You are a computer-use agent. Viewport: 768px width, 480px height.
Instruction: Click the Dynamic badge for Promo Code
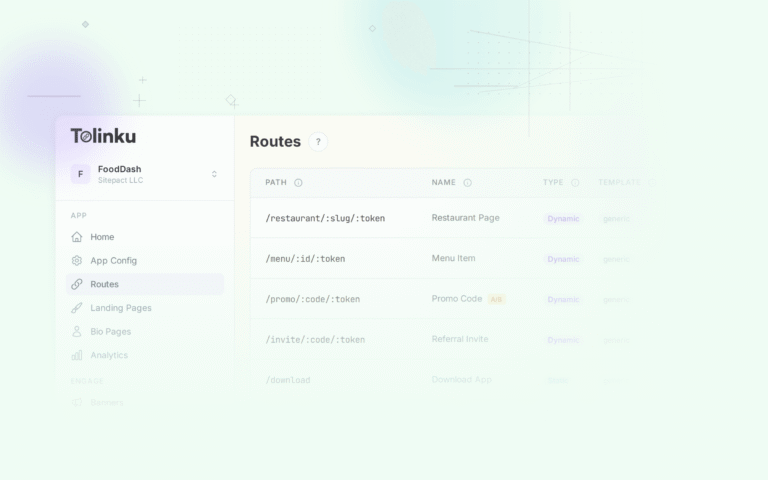click(x=563, y=299)
